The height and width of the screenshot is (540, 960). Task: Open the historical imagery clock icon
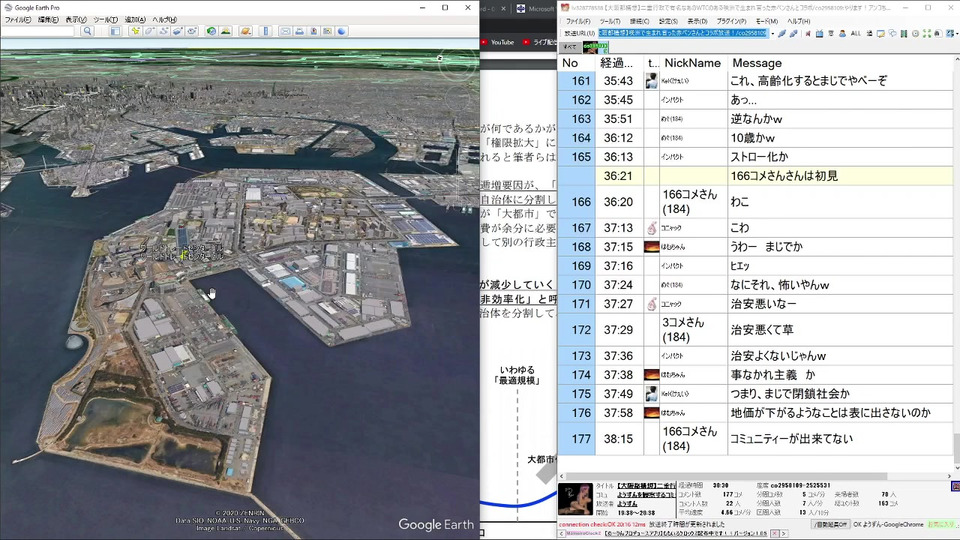click(x=212, y=31)
